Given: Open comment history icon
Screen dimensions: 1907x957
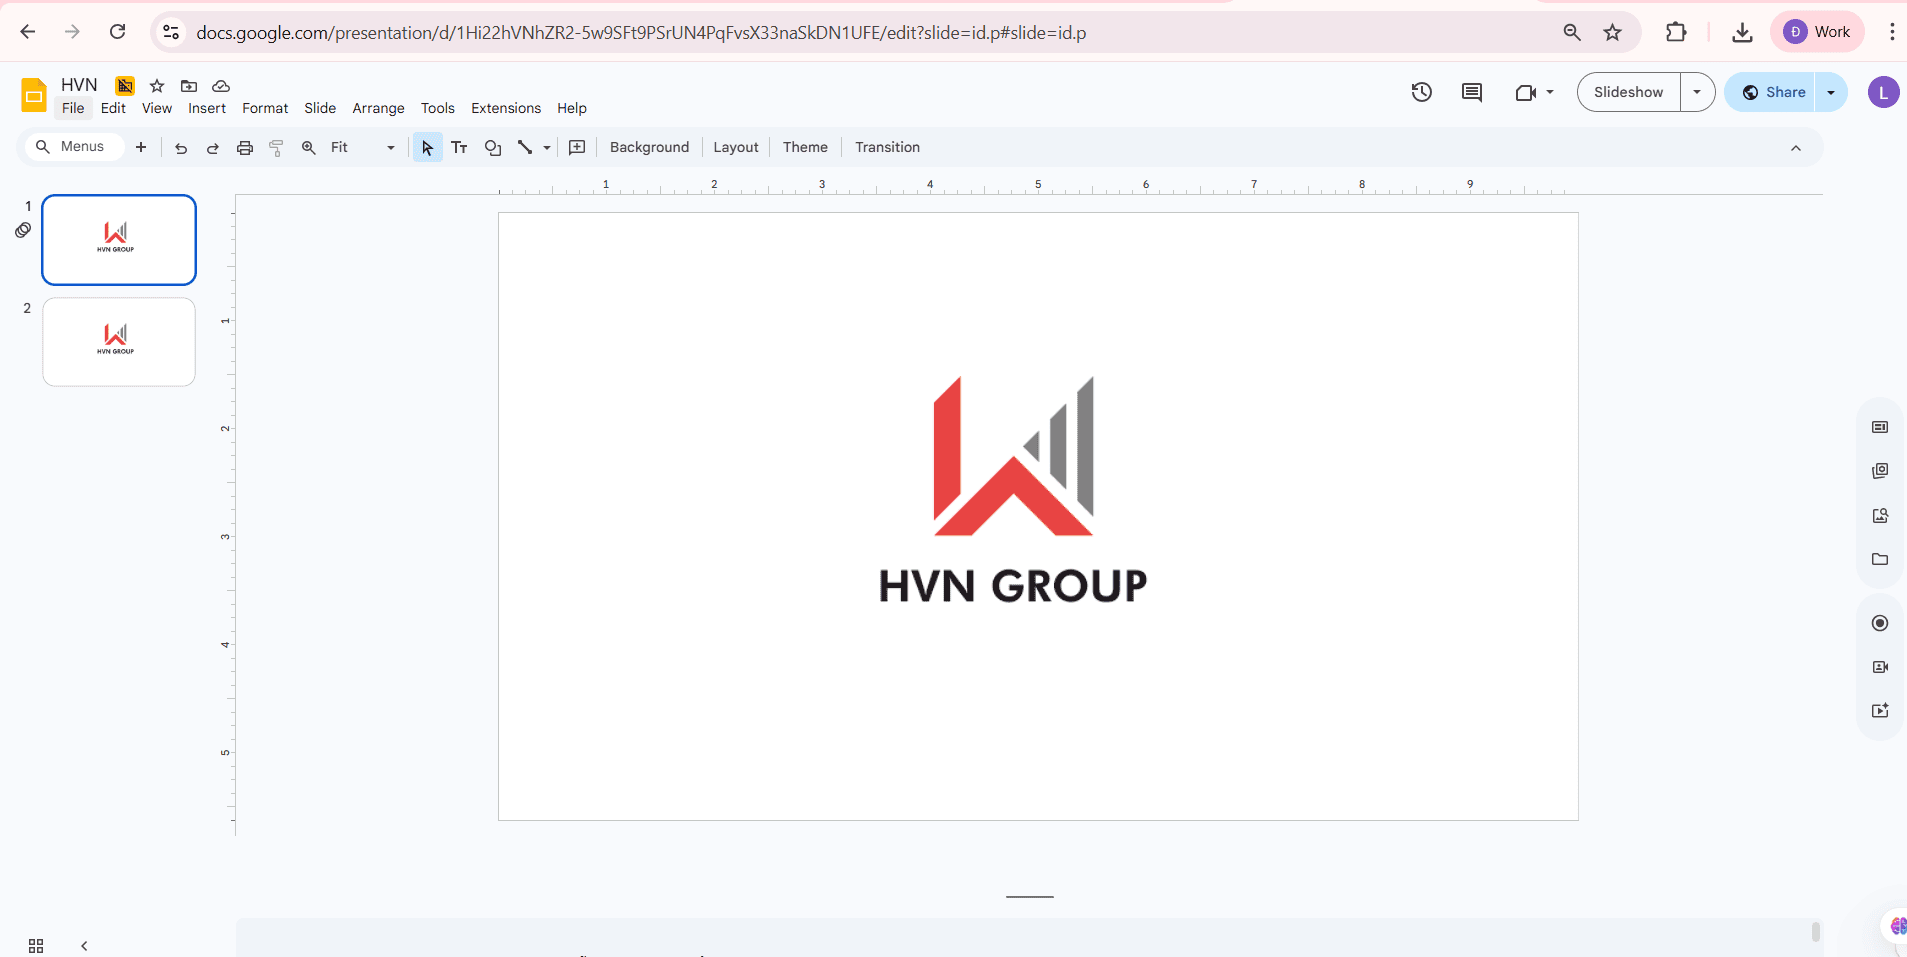Looking at the screenshot, I should coord(1472,92).
